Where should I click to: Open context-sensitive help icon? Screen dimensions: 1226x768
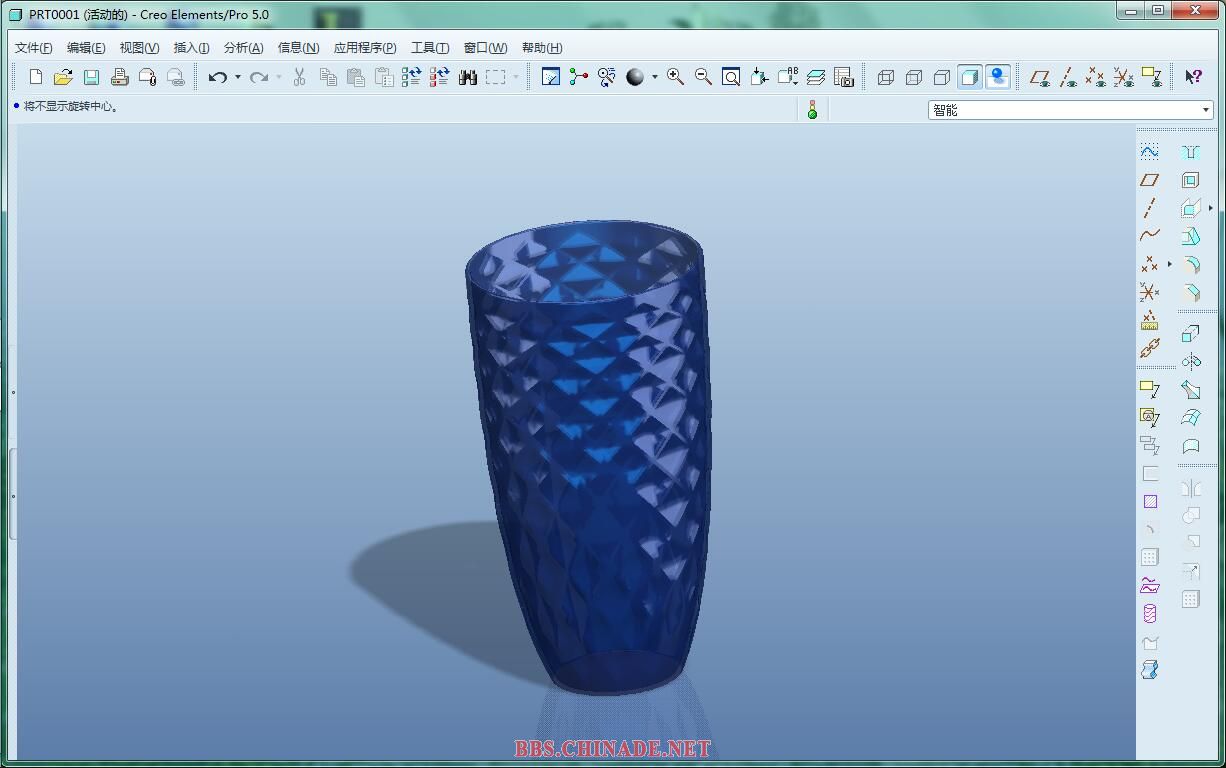(1193, 77)
